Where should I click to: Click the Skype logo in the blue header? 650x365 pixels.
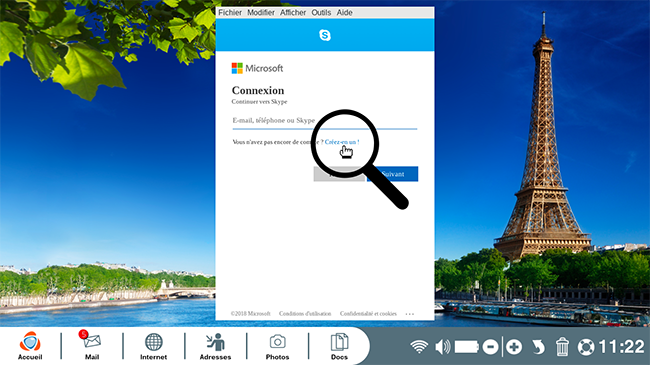pos(325,35)
